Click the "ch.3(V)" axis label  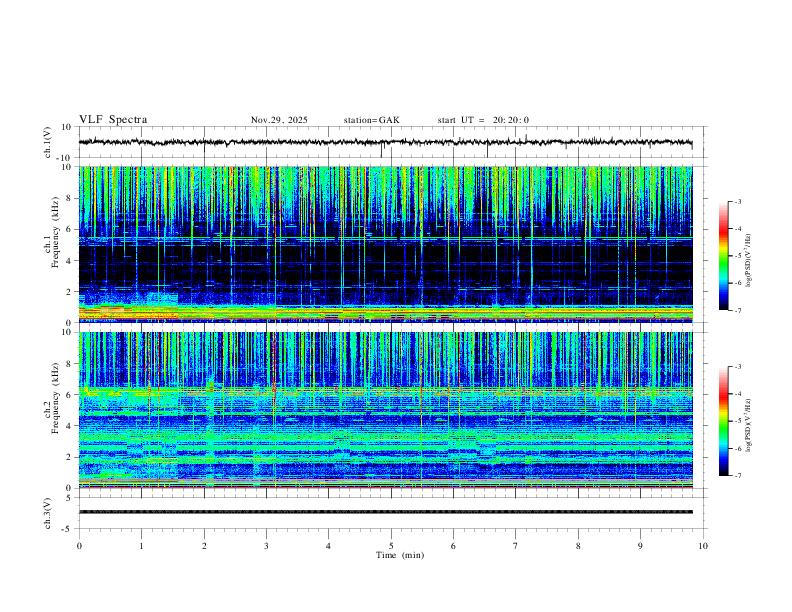48,513
